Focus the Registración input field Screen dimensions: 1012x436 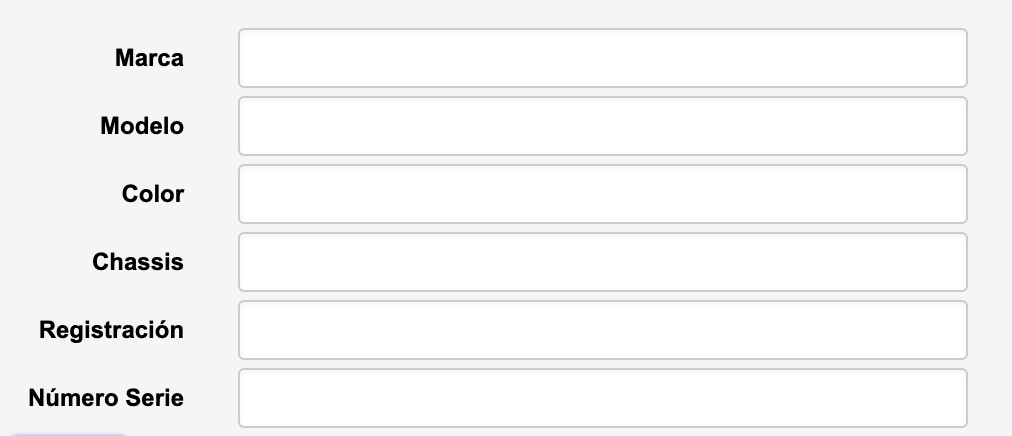602,330
